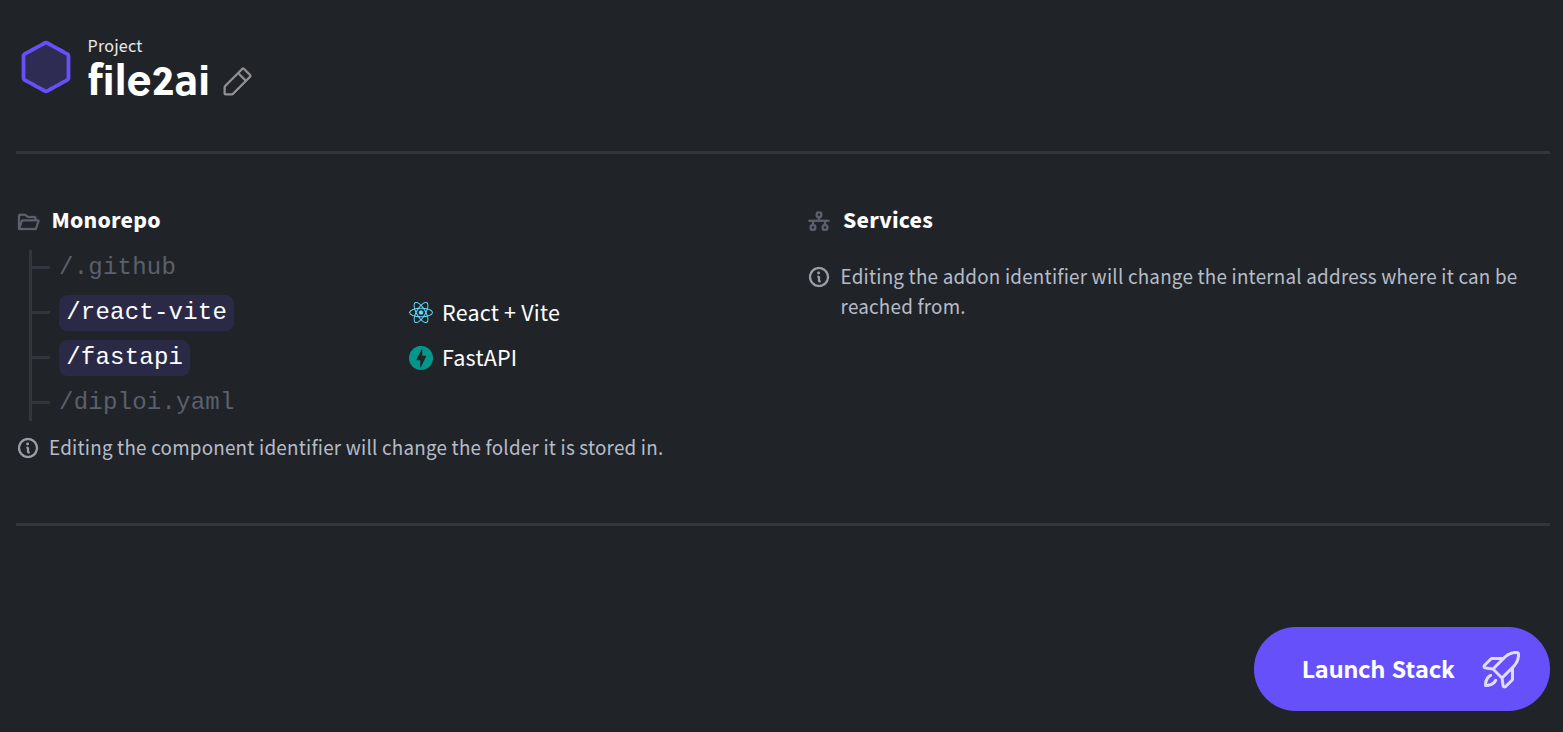Image resolution: width=1563 pixels, height=732 pixels.
Task: Click the info icon about addon identifiers
Action: (818, 276)
